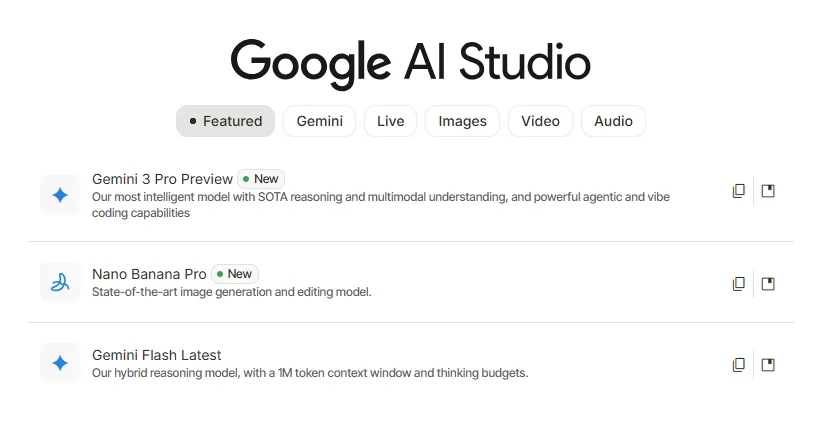Click the New badge beside Gemini 3 Pro Preview

click(261, 179)
